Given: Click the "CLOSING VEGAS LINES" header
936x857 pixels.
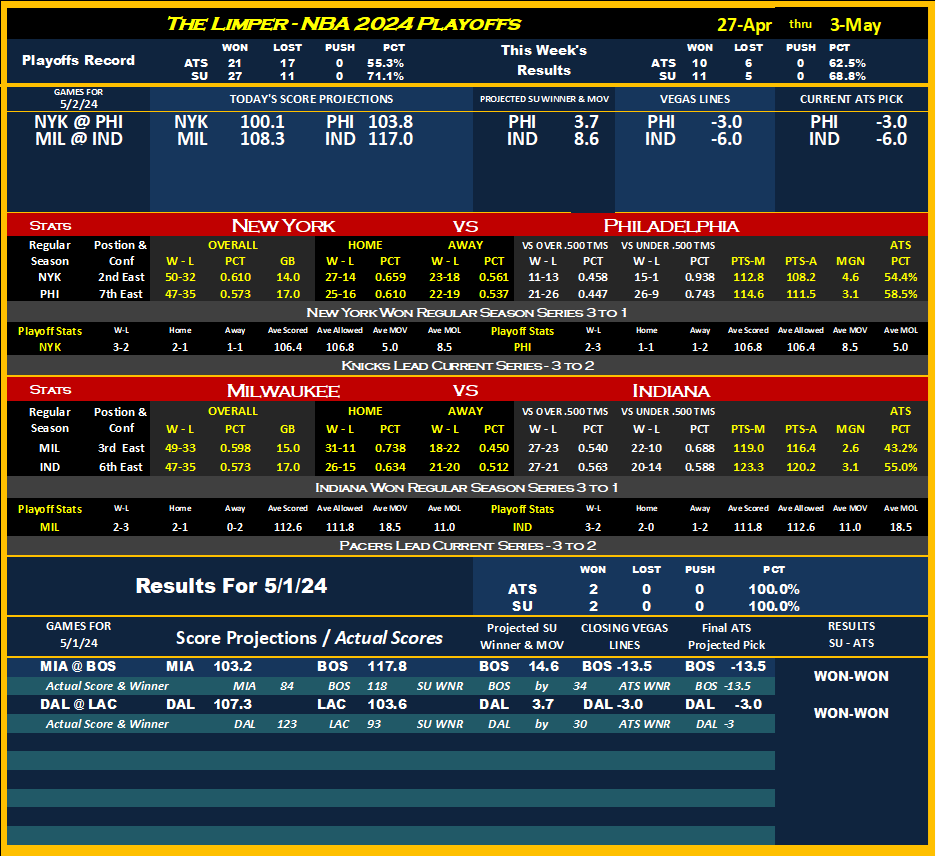Looking at the screenshot, I should 624,637.
